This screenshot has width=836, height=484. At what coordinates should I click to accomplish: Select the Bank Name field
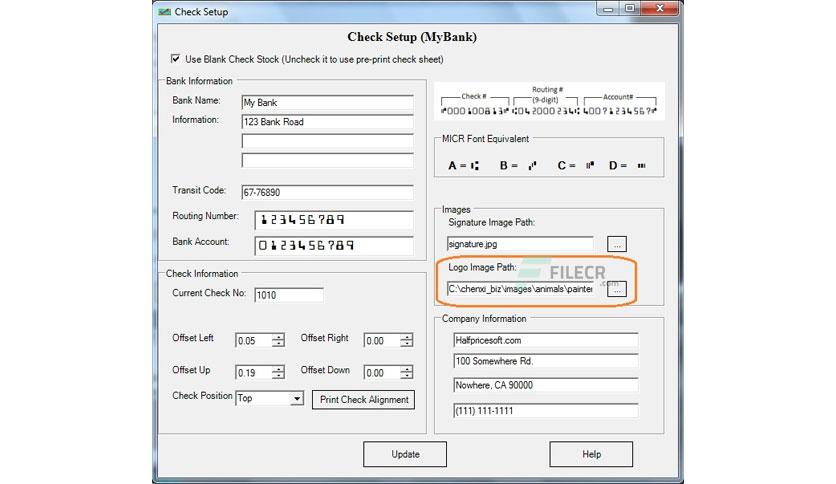(x=327, y=102)
